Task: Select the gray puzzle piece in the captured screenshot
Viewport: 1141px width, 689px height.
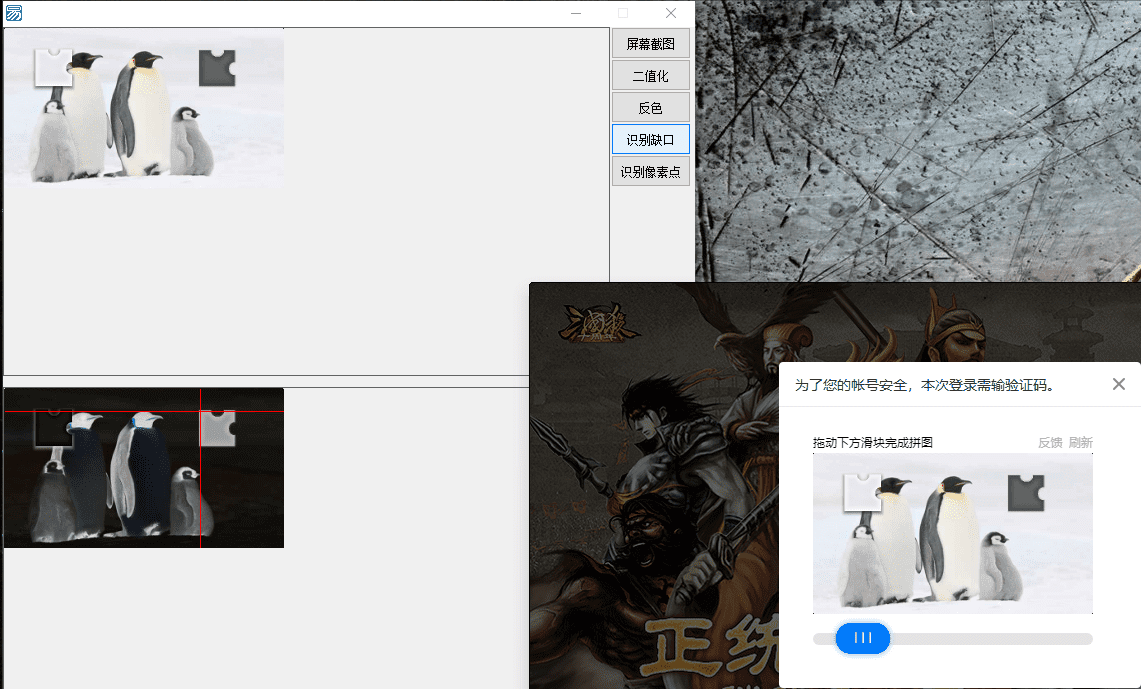Action: click(216, 67)
